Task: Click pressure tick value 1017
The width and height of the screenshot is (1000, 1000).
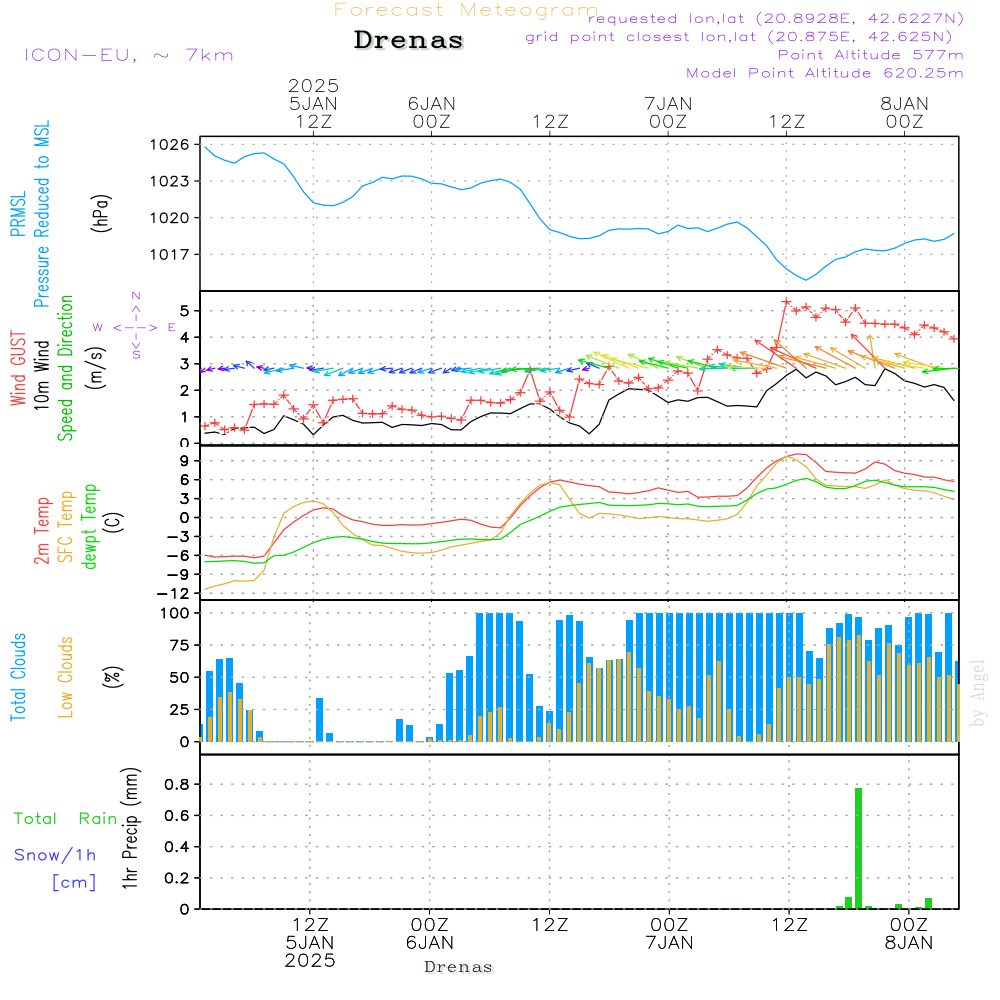Action: 169,255
